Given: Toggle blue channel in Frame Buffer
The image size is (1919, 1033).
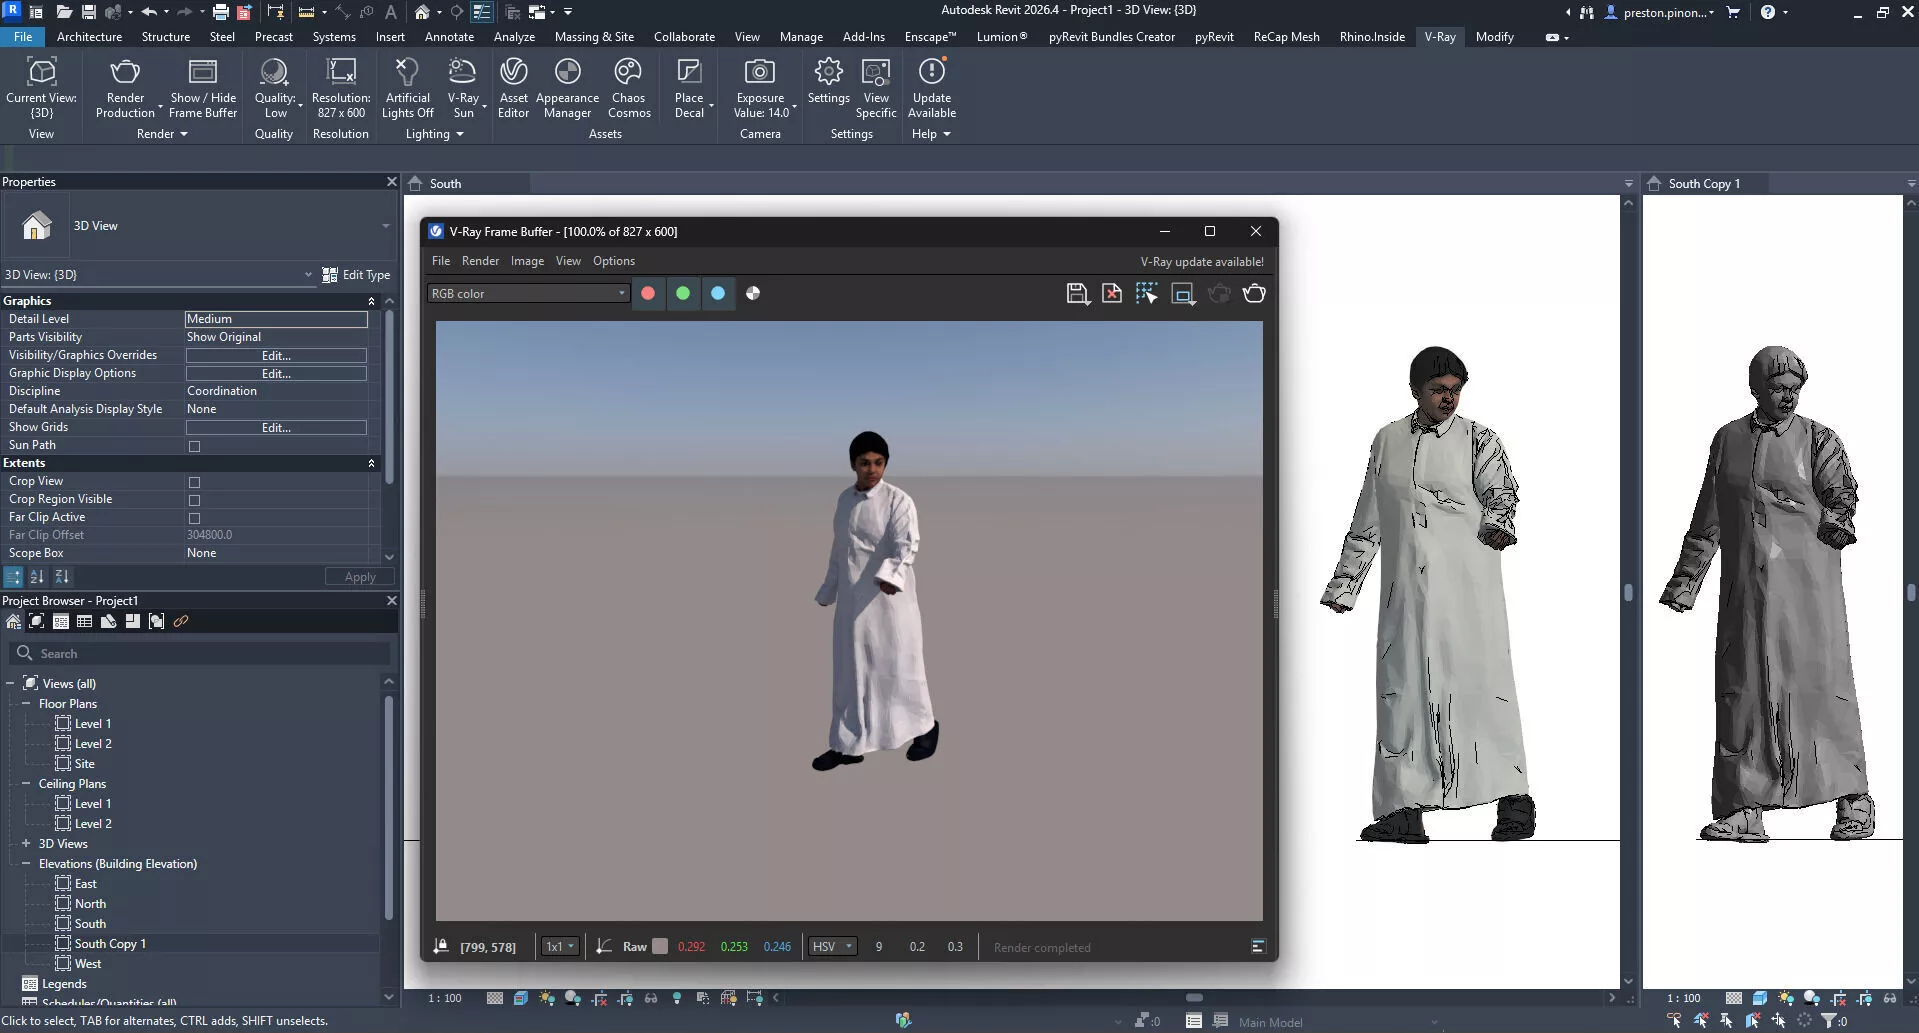Looking at the screenshot, I should click(718, 293).
